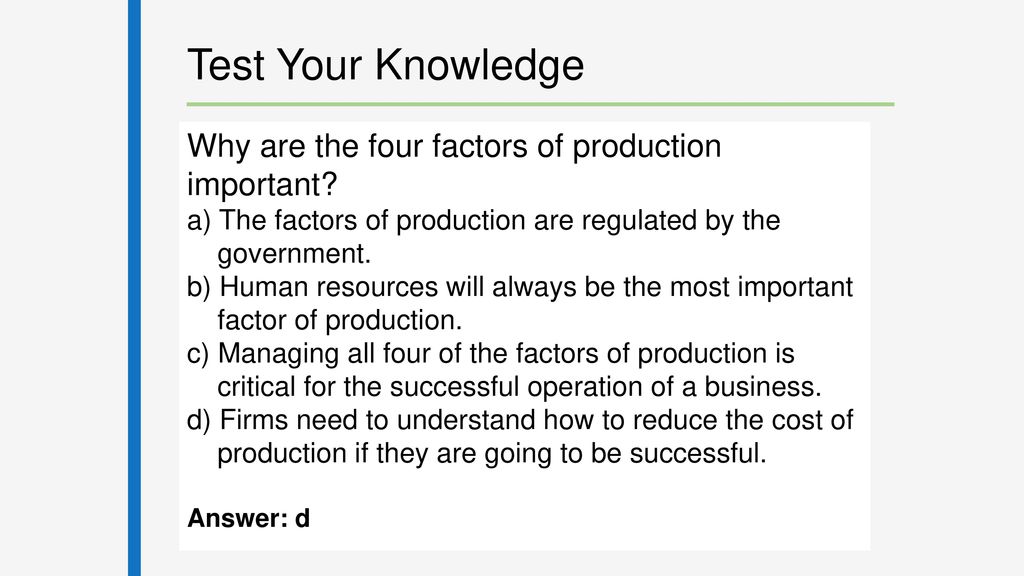The height and width of the screenshot is (576, 1024).
Task: Select option b about human resources
Action: click(520, 304)
